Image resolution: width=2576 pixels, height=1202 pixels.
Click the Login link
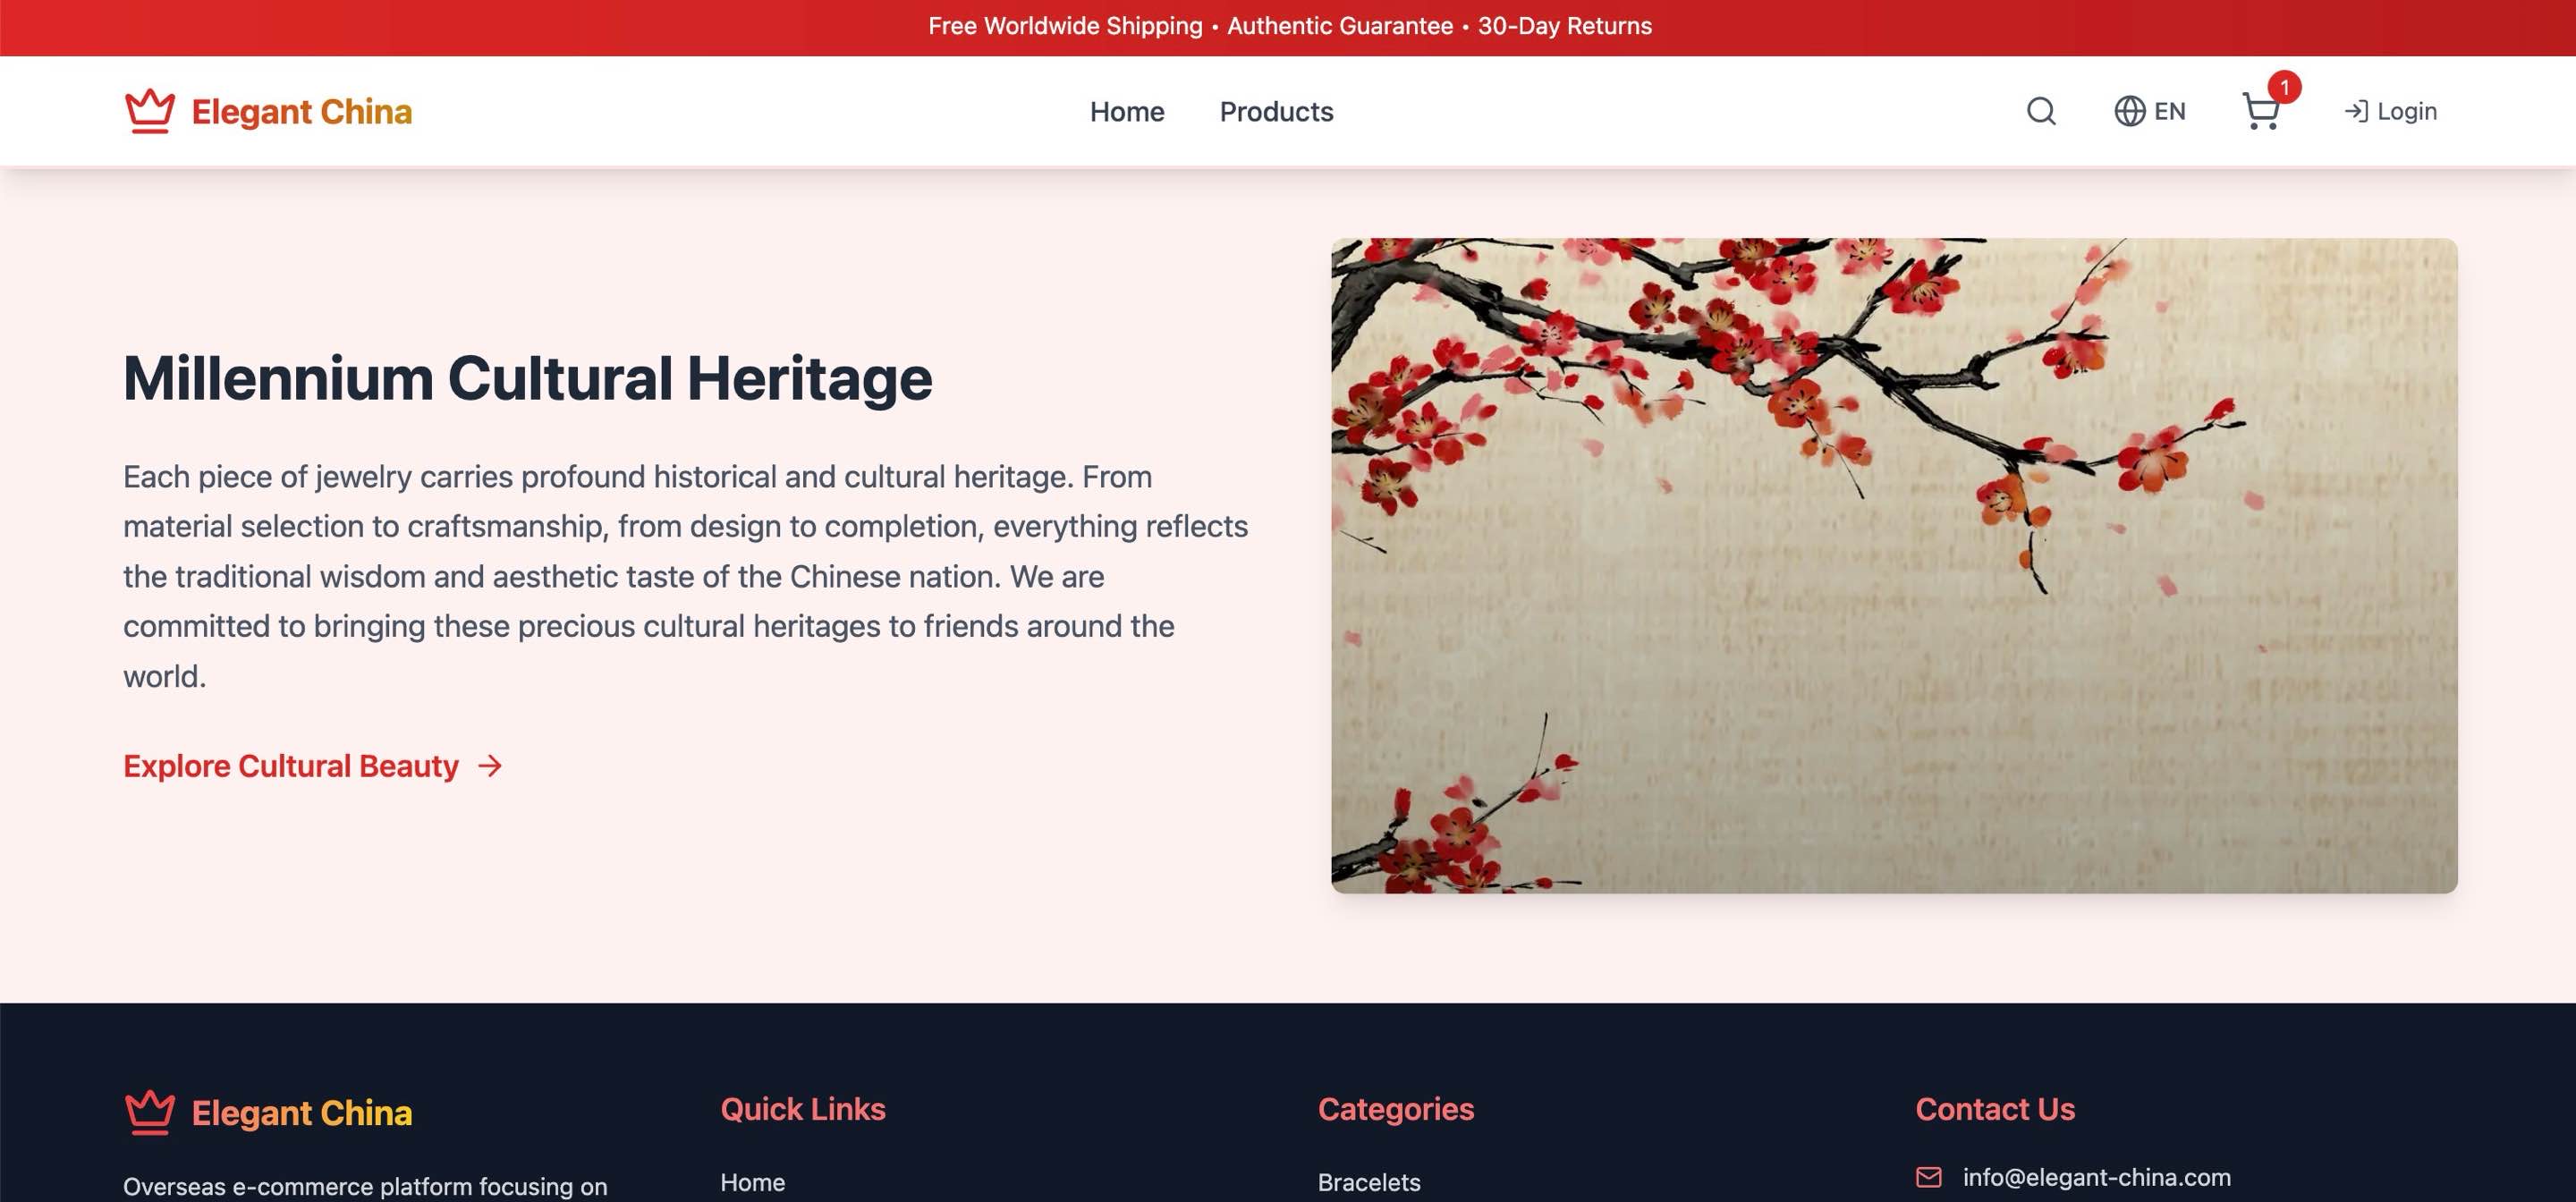point(2390,111)
